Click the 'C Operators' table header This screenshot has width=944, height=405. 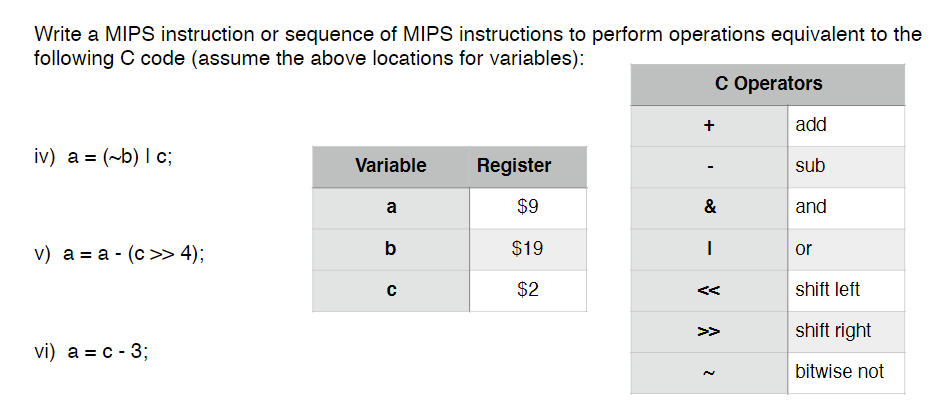(768, 84)
